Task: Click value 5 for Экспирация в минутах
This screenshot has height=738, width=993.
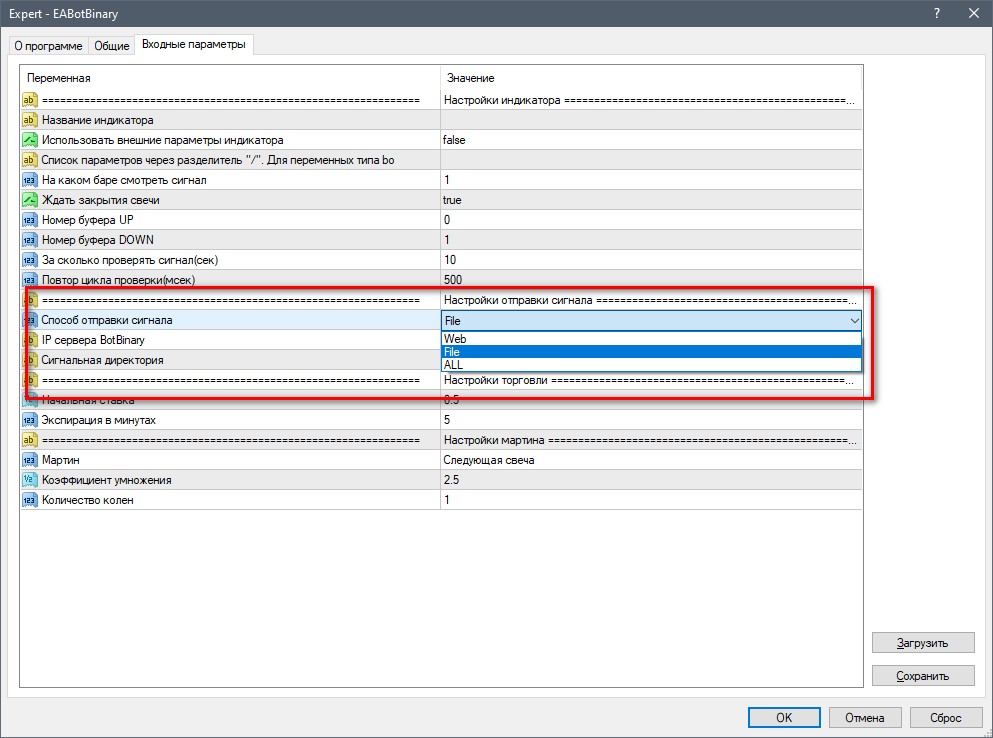Action: (x=447, y=420)
